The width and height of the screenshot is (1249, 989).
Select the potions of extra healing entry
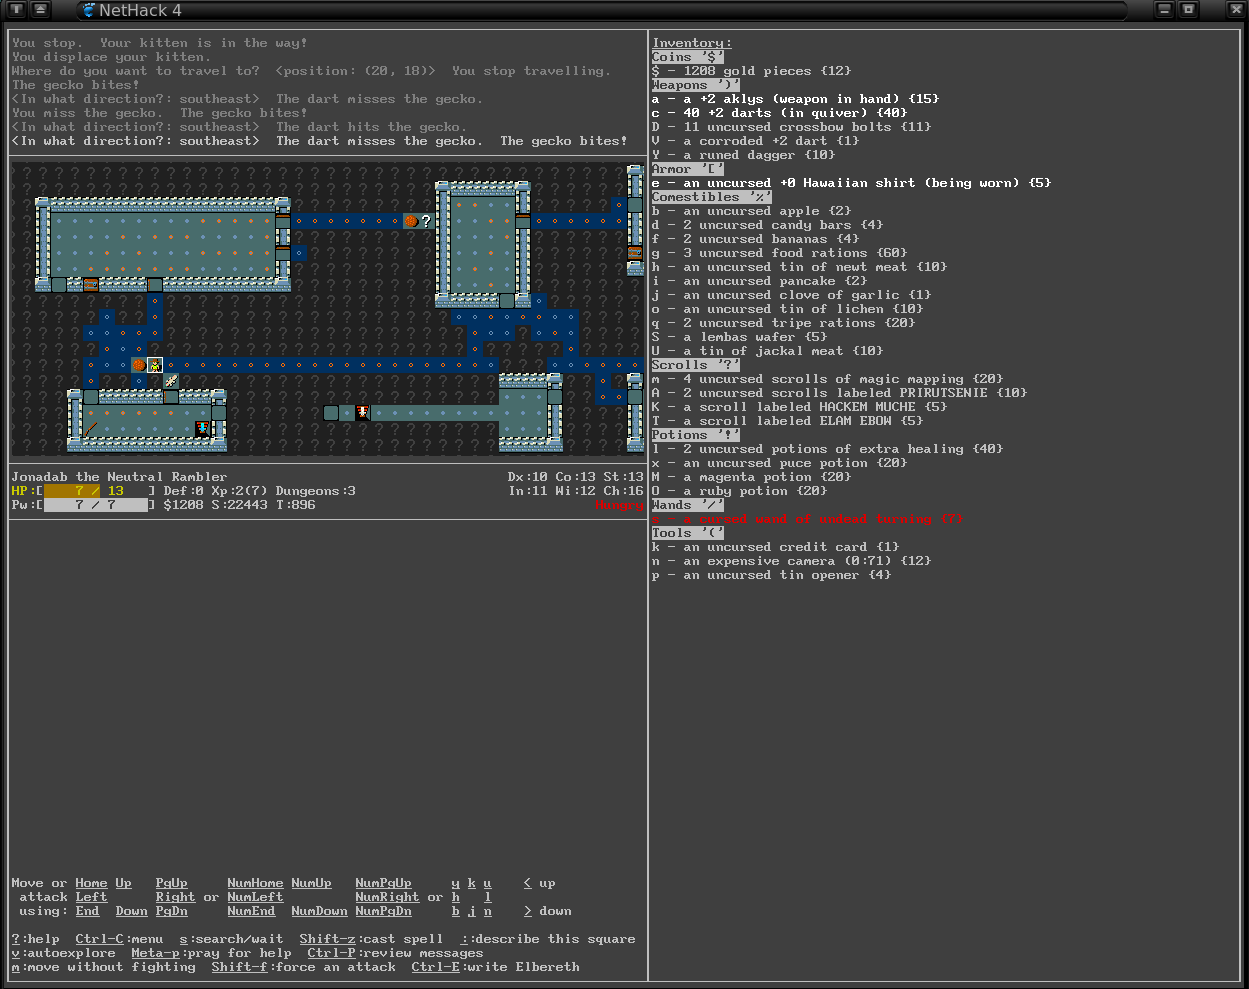click(827, 449)
